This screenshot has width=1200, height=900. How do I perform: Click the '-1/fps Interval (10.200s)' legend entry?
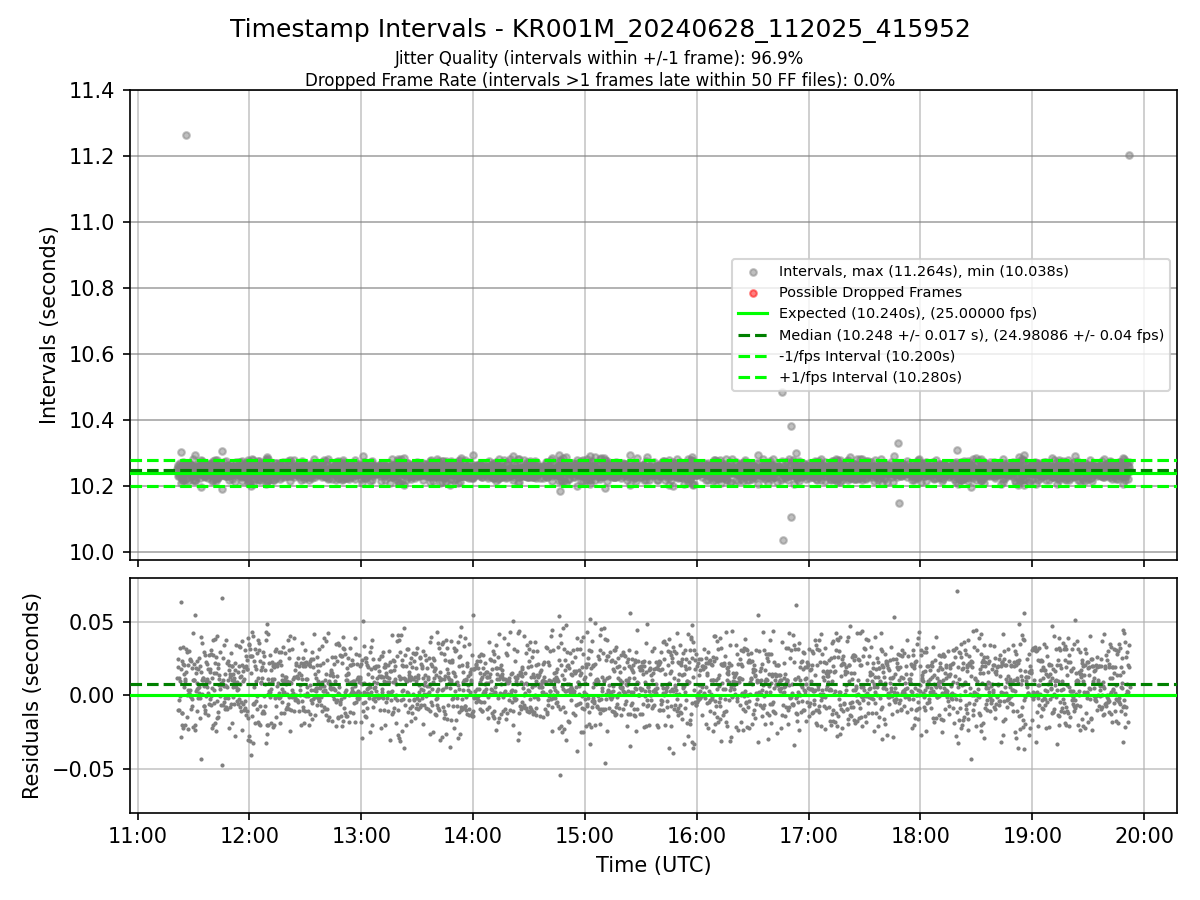pos(867,356)
